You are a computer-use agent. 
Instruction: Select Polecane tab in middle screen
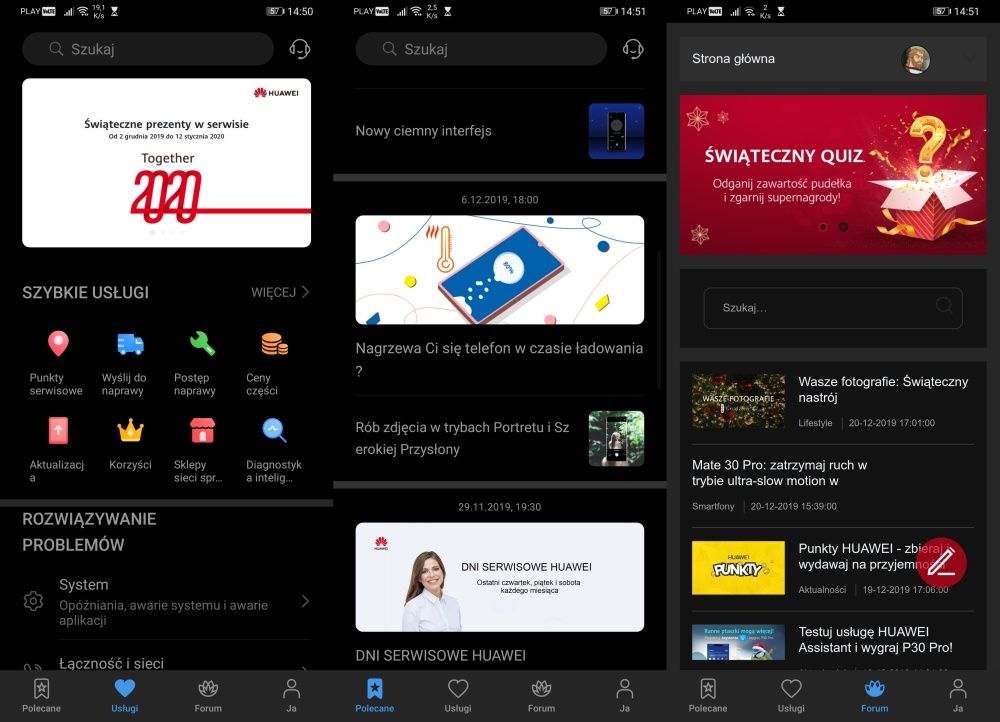(374, 696)
